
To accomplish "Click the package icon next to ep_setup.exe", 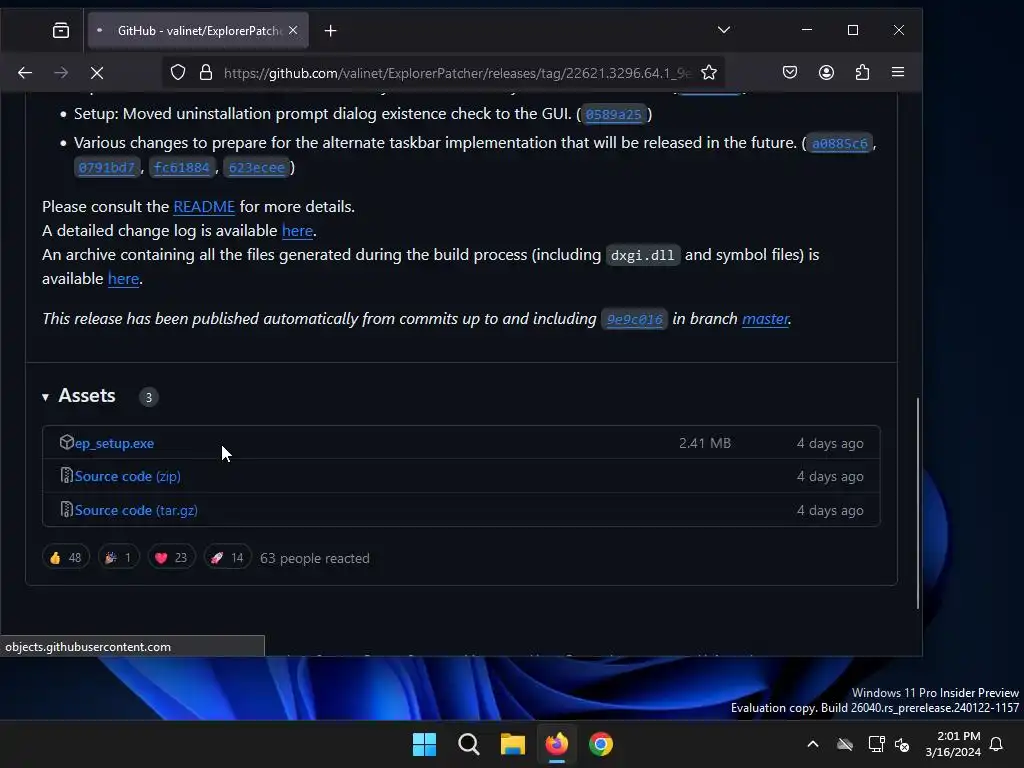I will click(67, 442).
